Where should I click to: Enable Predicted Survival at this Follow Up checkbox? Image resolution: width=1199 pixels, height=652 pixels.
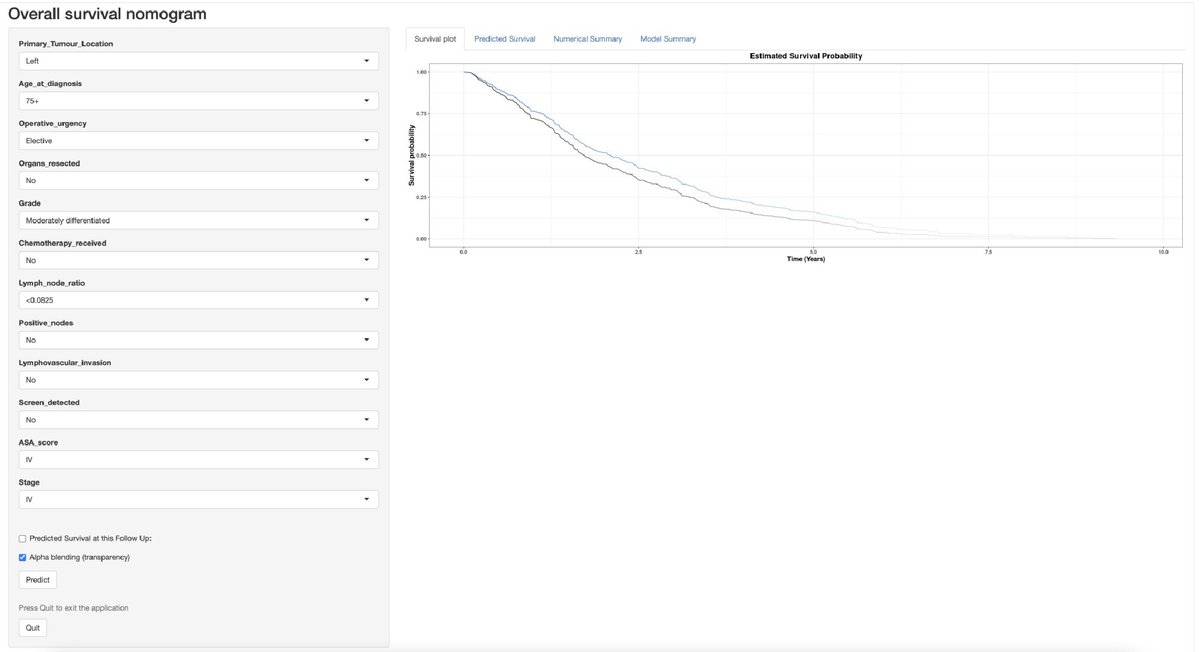pyautogui.click(x=22, y=539)
